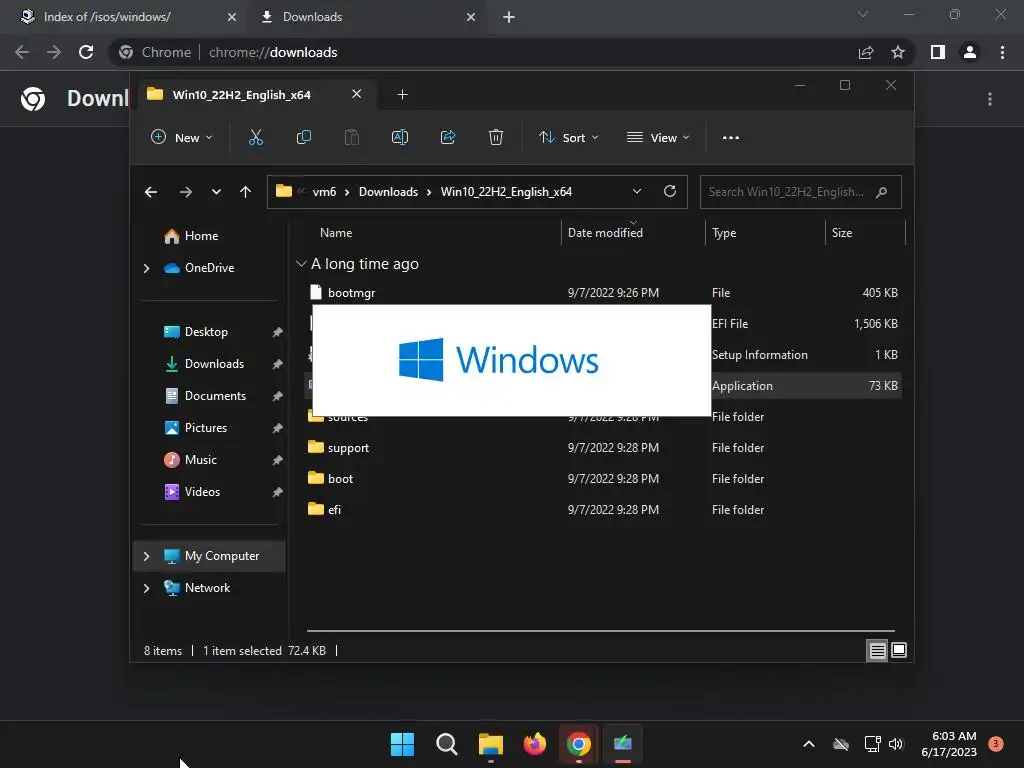This screenshot has height=768, width=1024.
Task: Show hidden system tray icons chevron
Action: tap(808, 744)
